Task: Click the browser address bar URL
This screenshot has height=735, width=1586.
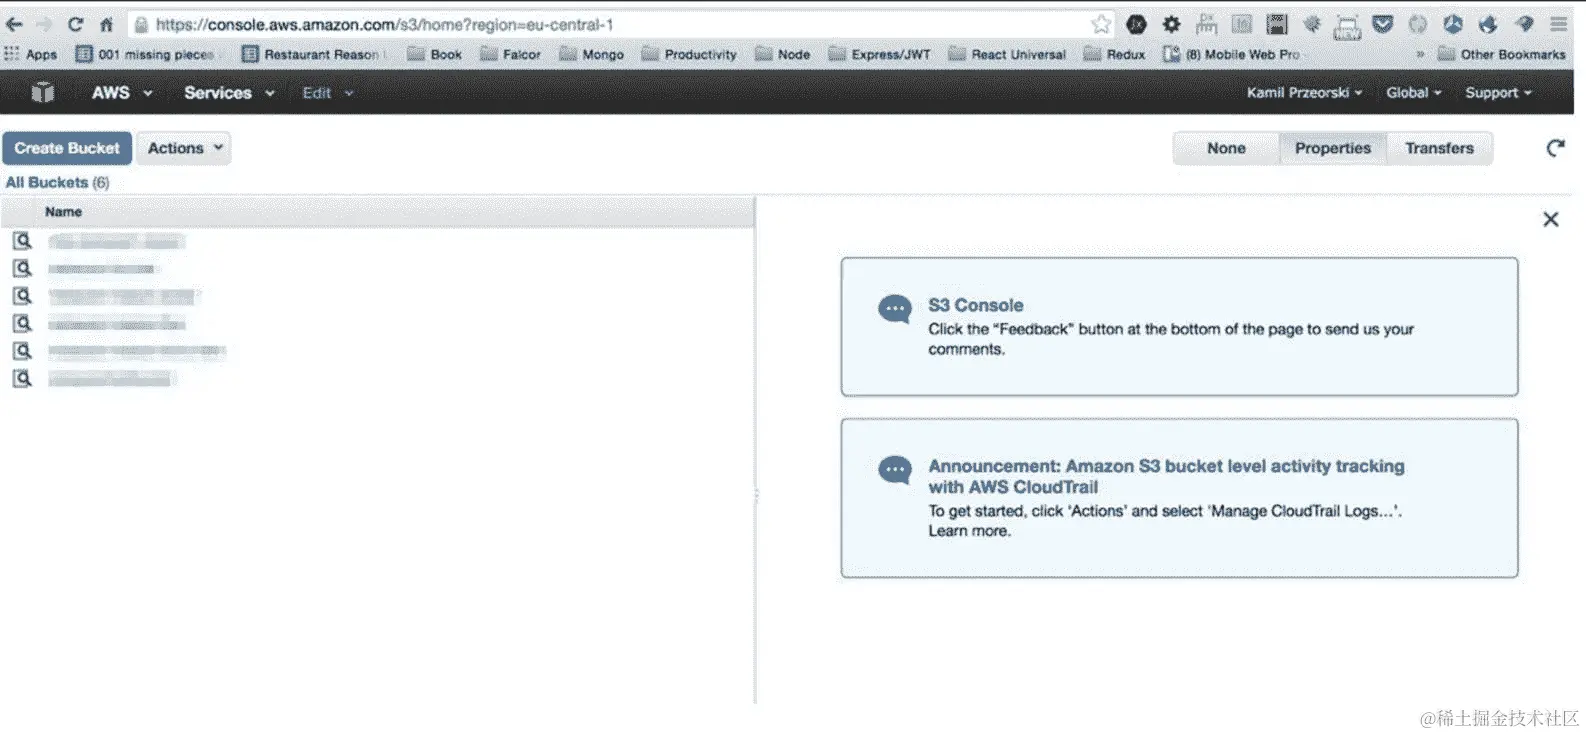Action: point(385,24)
